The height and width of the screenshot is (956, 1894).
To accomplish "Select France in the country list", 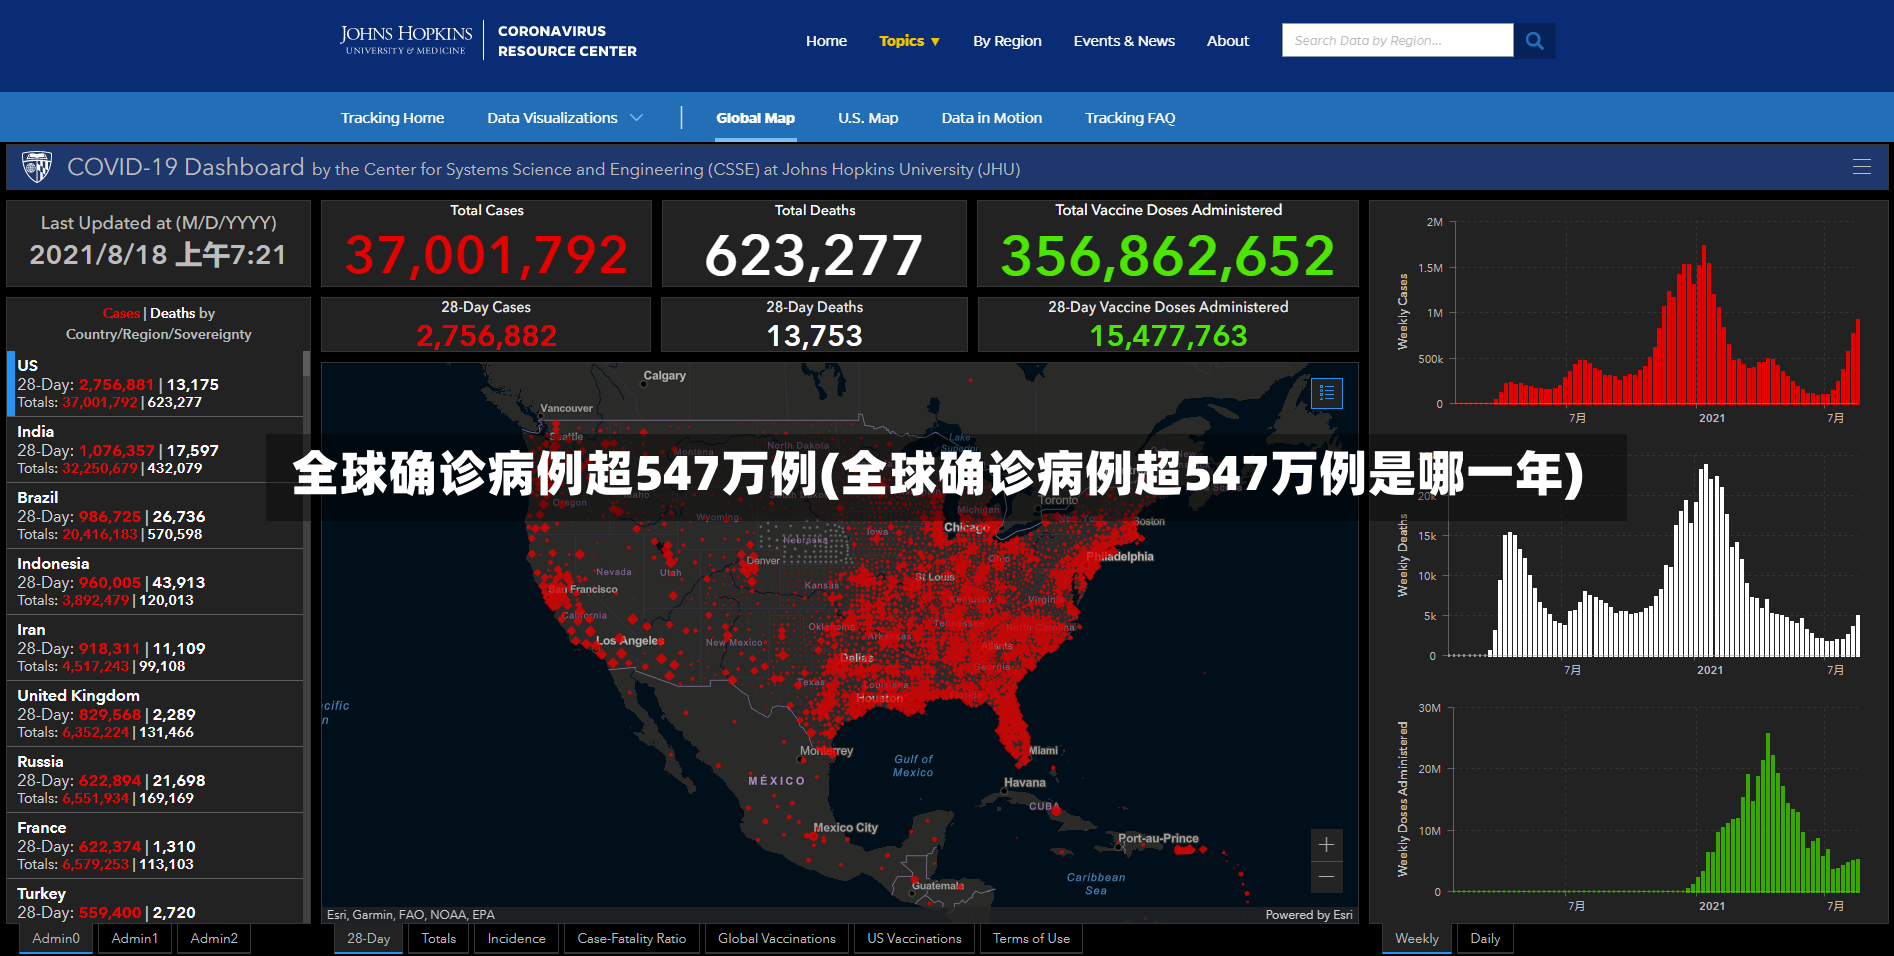I will click(x=155, y=845).
